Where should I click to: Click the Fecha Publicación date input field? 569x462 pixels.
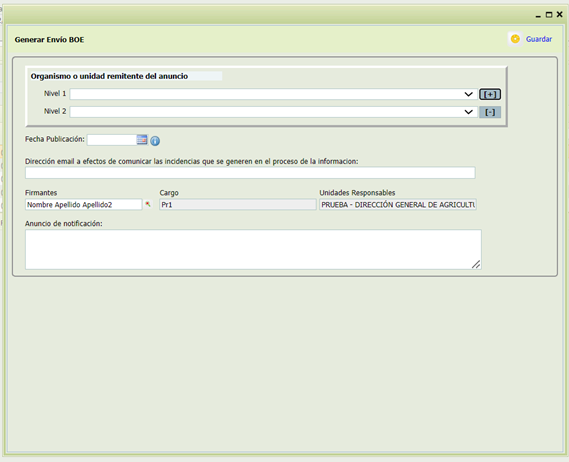pyautogui.click(x=112, y=140)
